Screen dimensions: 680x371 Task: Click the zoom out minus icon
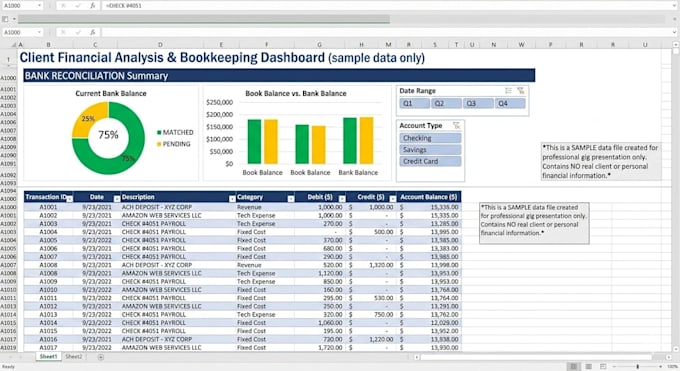click(614, 367)
